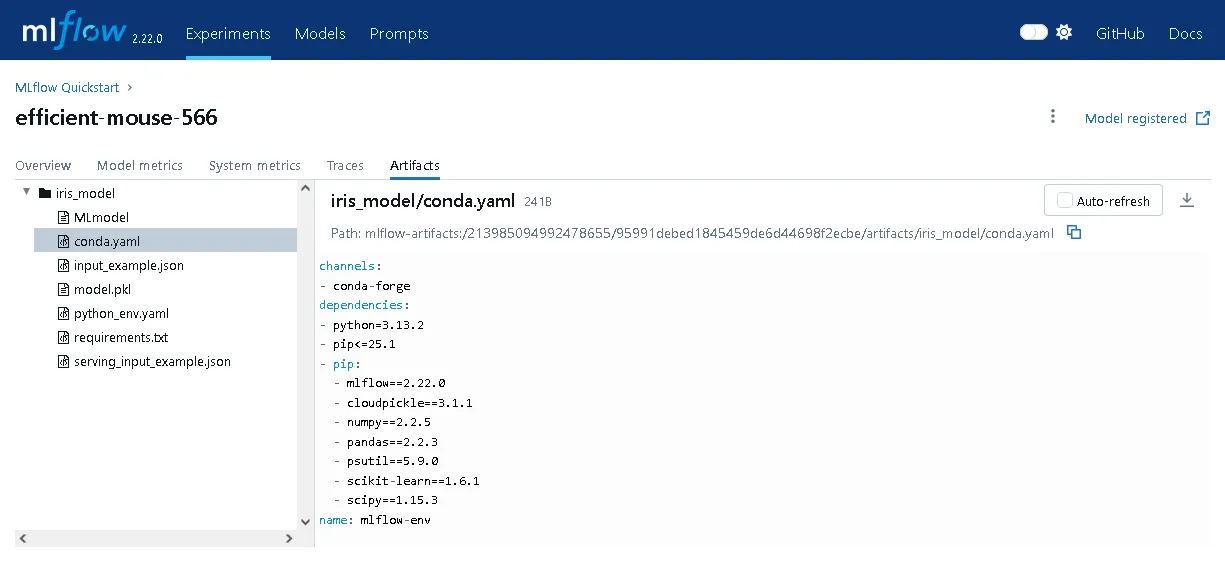This screenshot has height=568, width=1225.
Task: Switch to the Traces tab
Action: [345, 165]
